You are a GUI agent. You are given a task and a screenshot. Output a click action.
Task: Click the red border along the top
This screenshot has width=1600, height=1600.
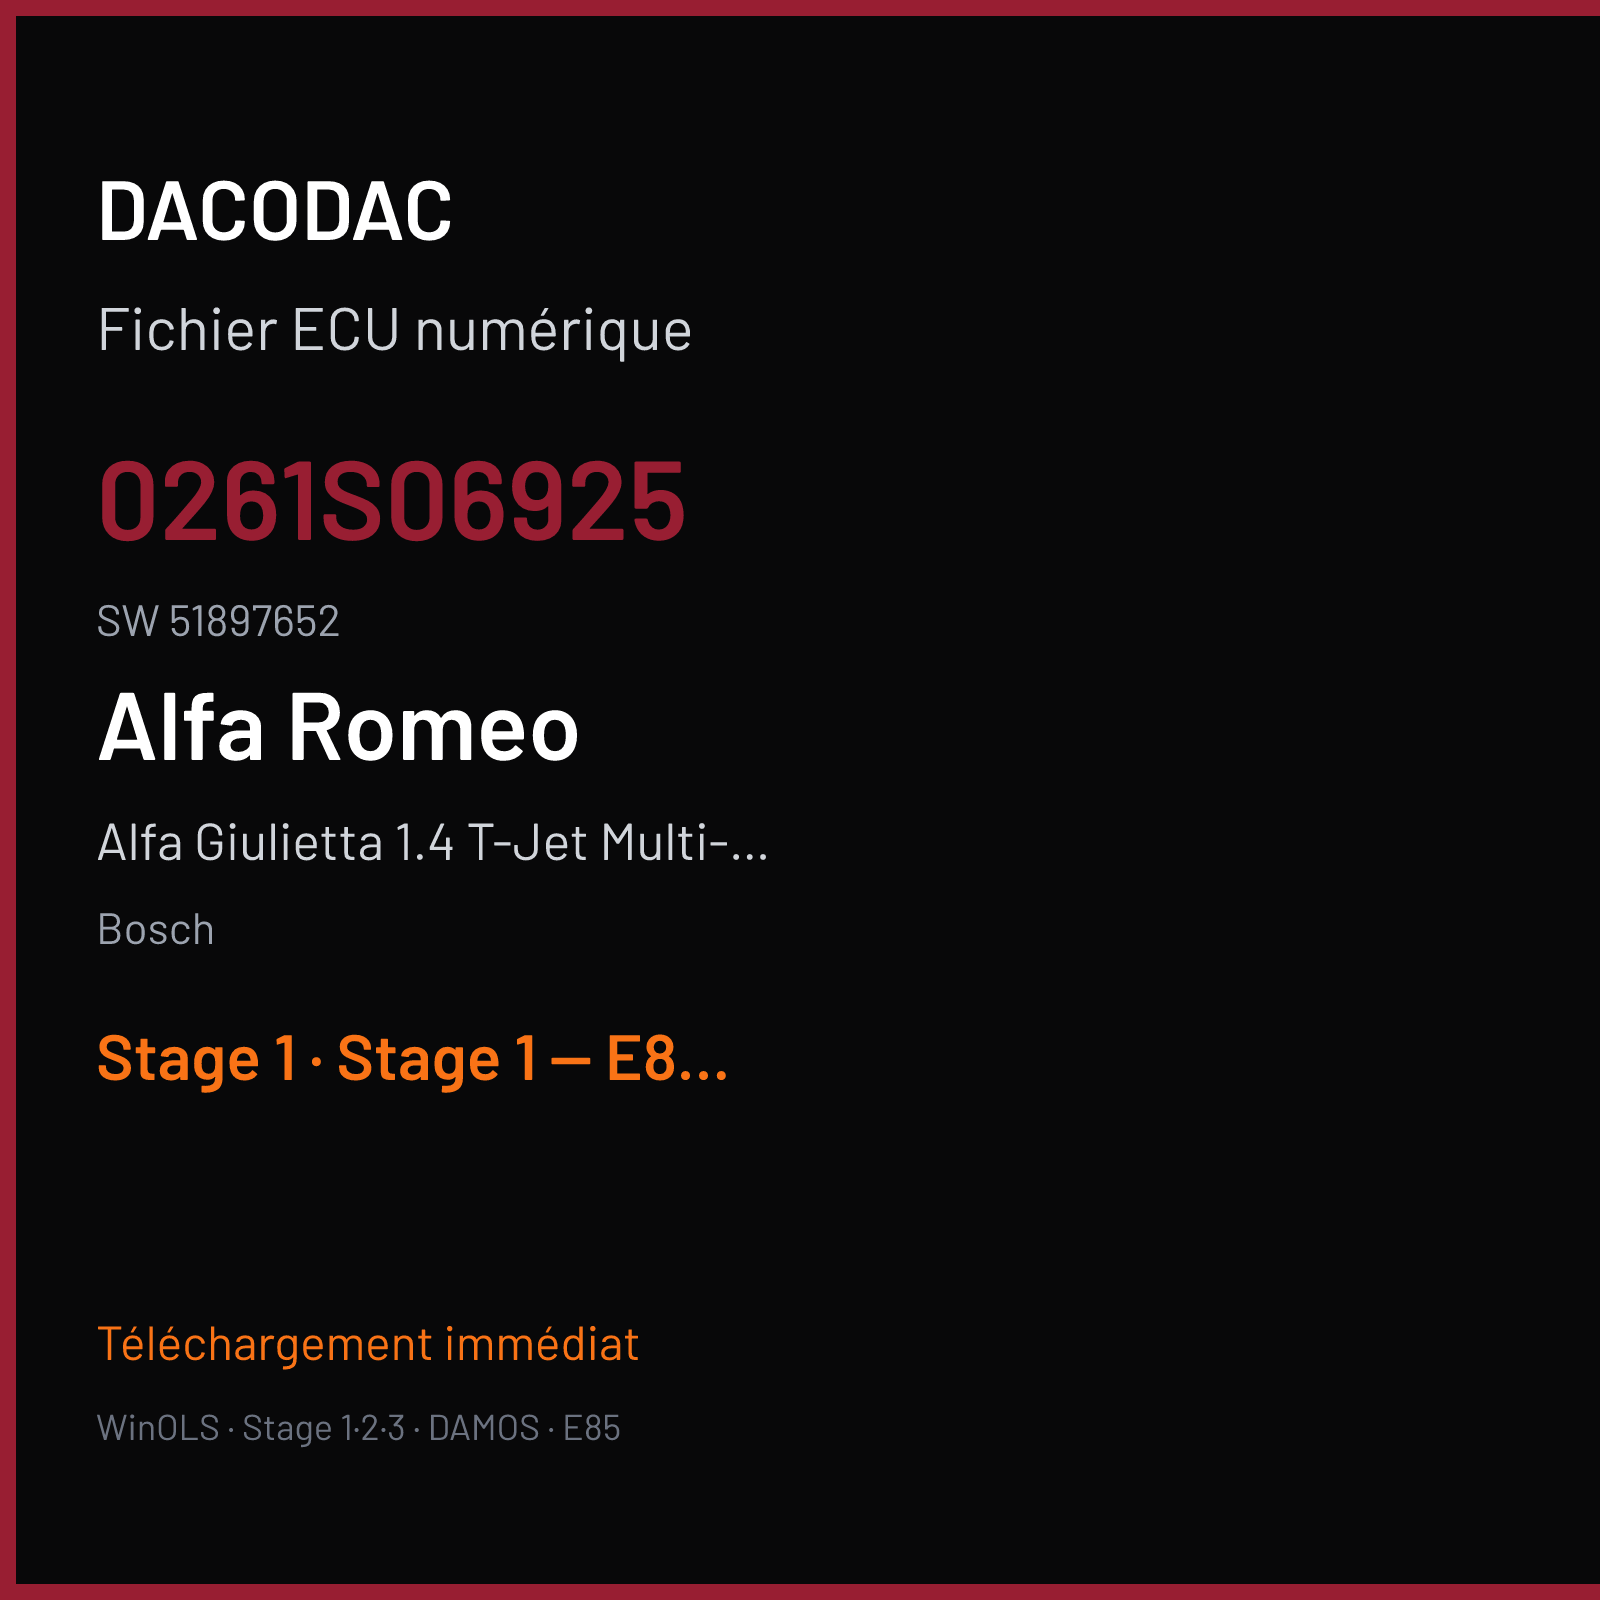click(800, 8)
